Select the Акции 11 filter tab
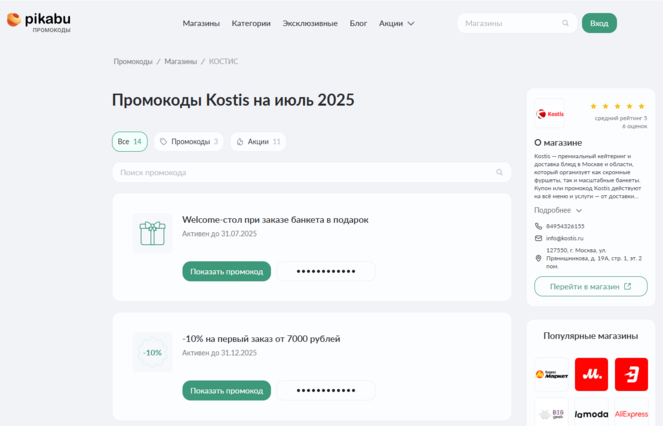Viewport: 663px width, 426px height. click(x=258, y=142)
